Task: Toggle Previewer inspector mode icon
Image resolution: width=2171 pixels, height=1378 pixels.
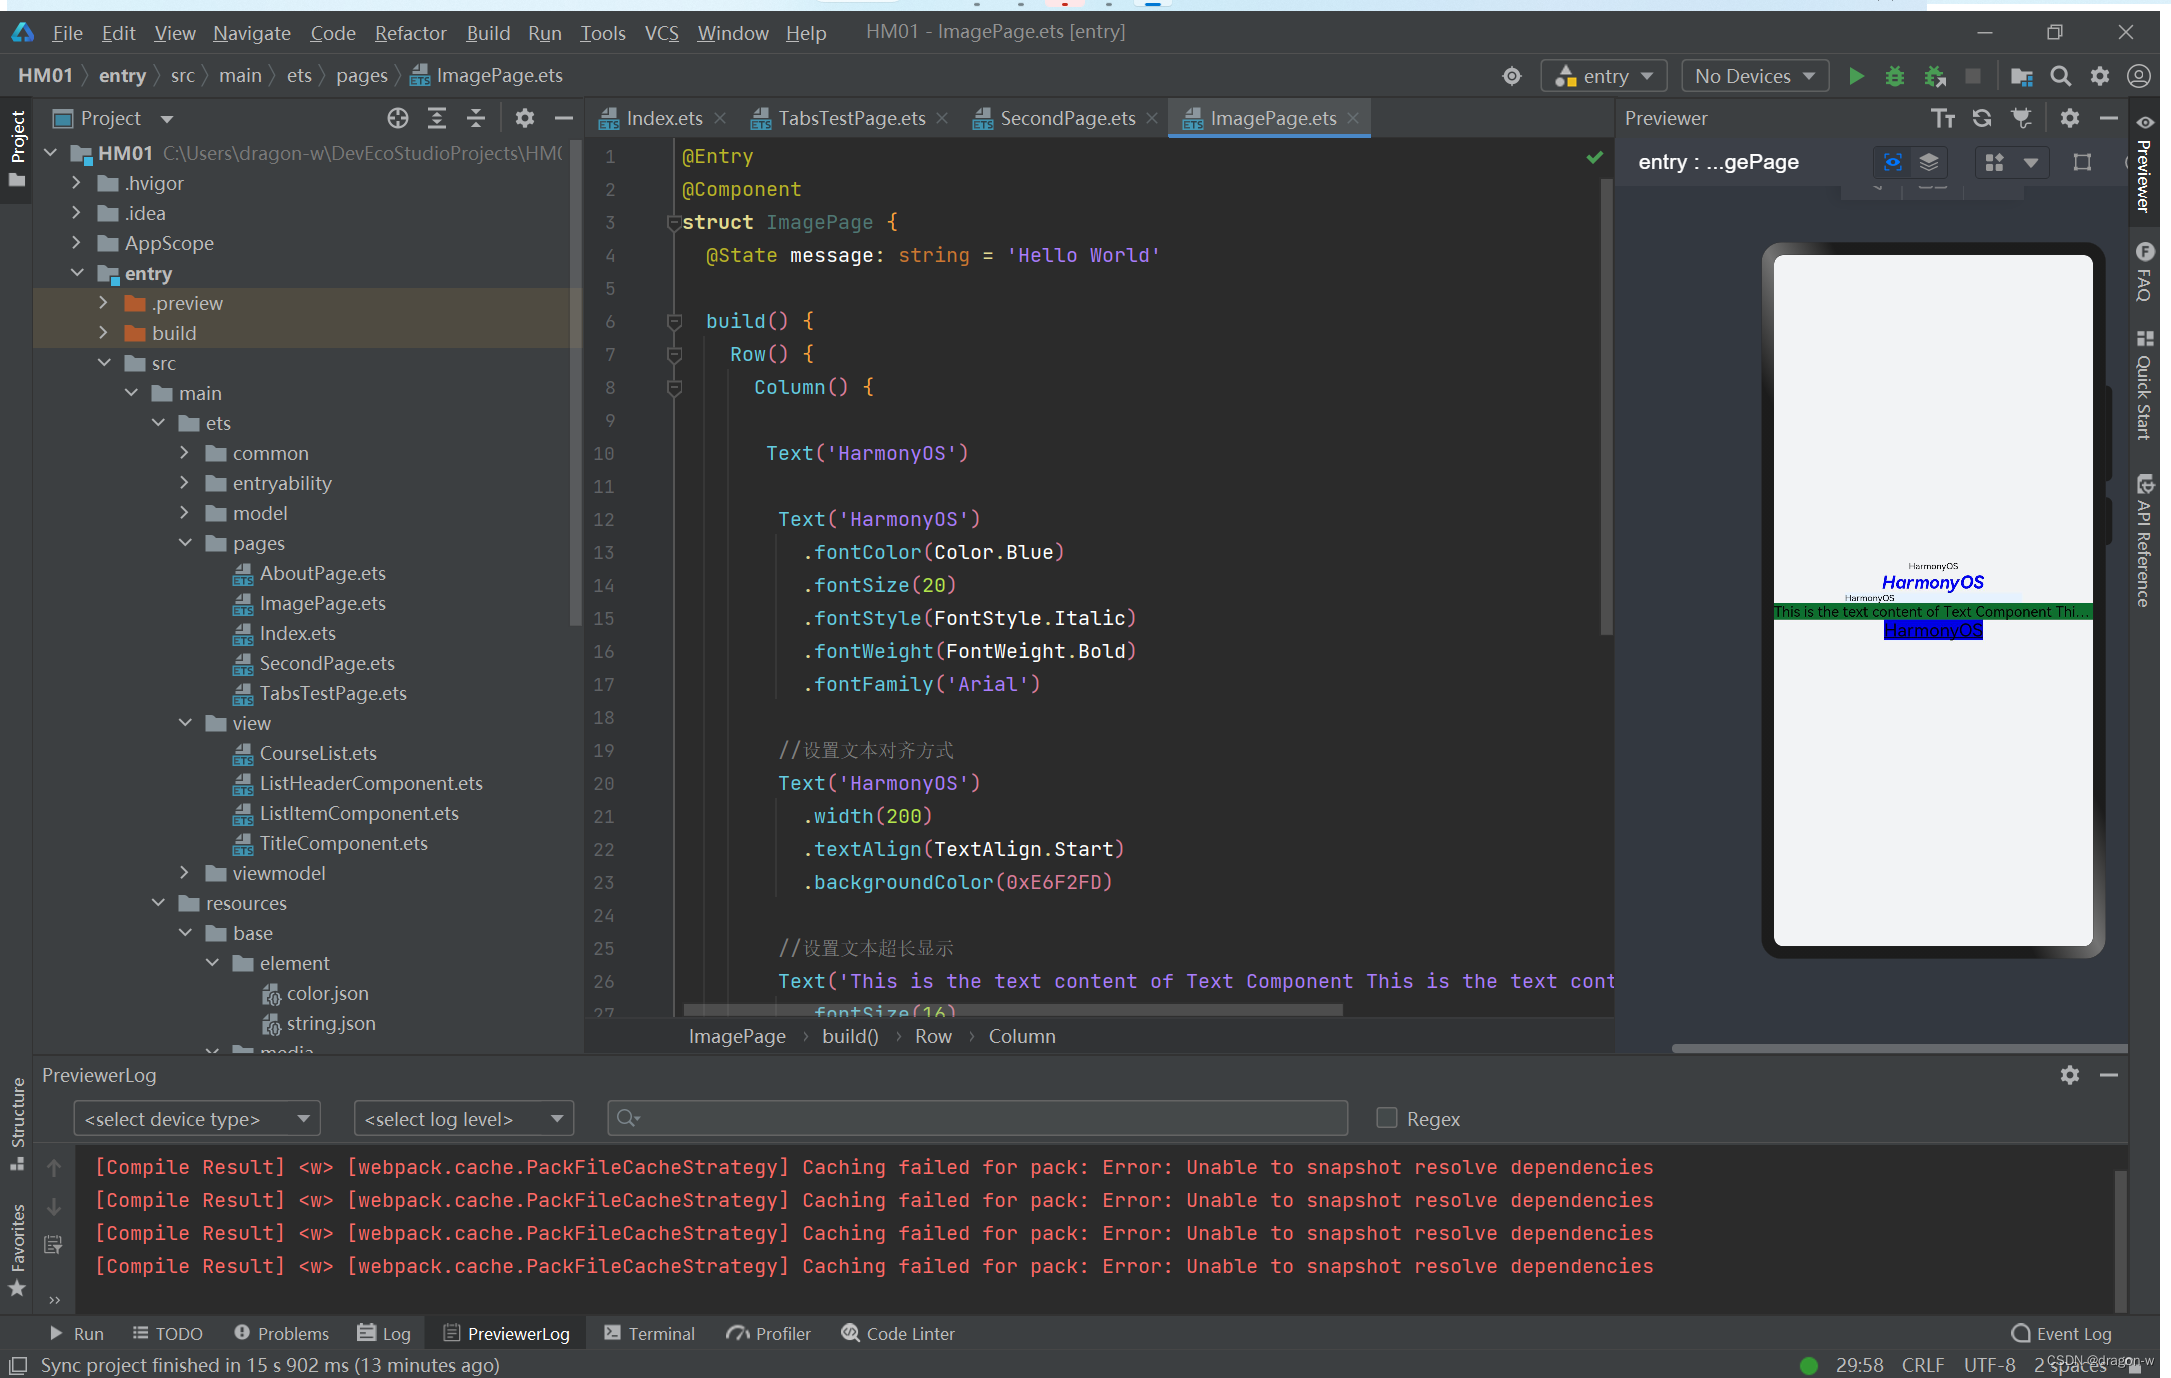Action: (1892, 162)
